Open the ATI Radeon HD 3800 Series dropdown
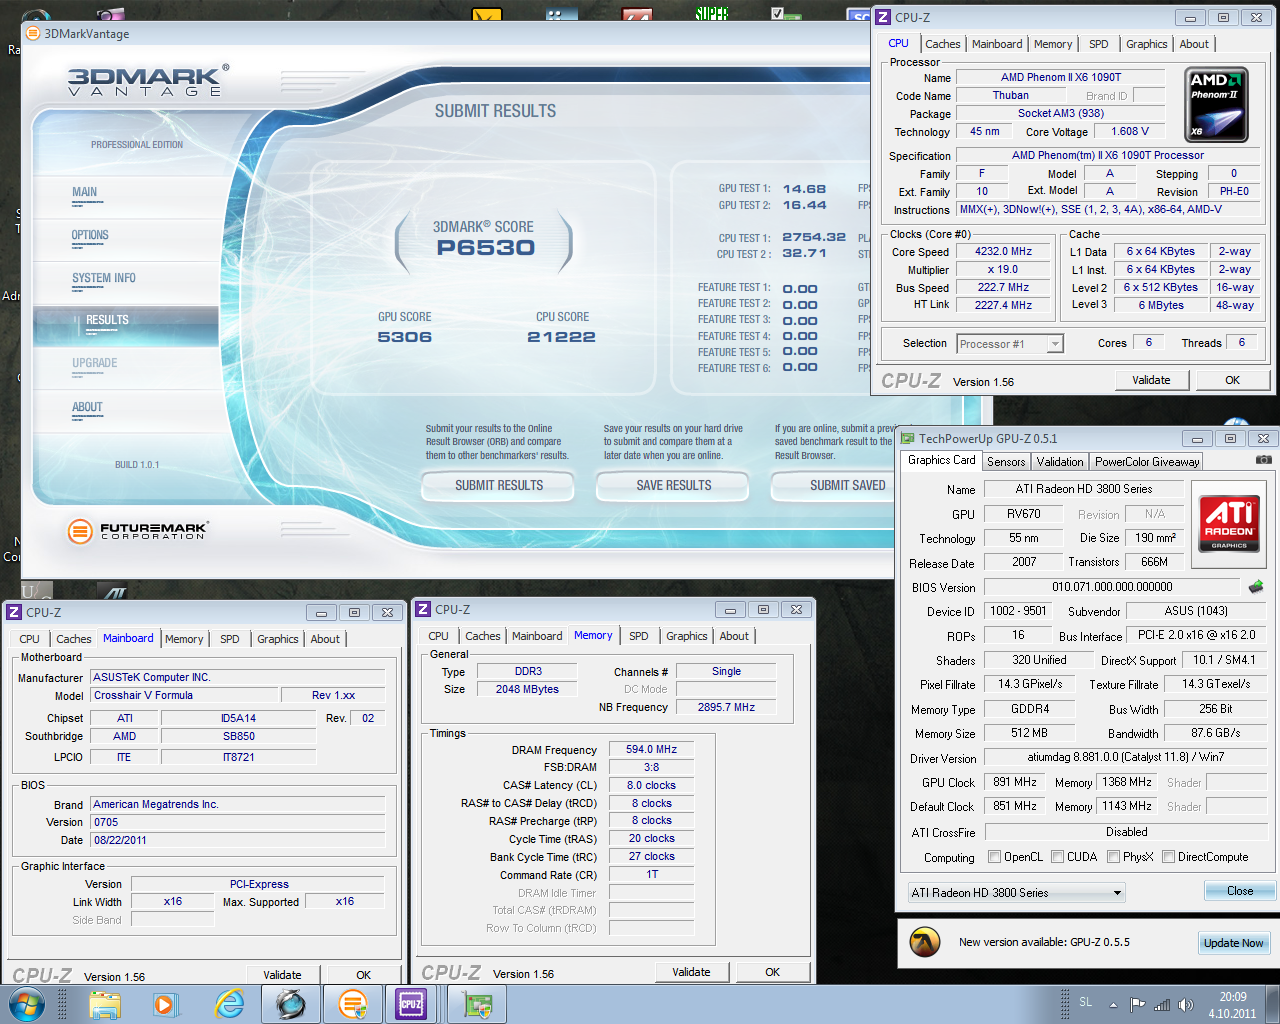Screen dimensions: 1280x1024 tap(1017, 892)
